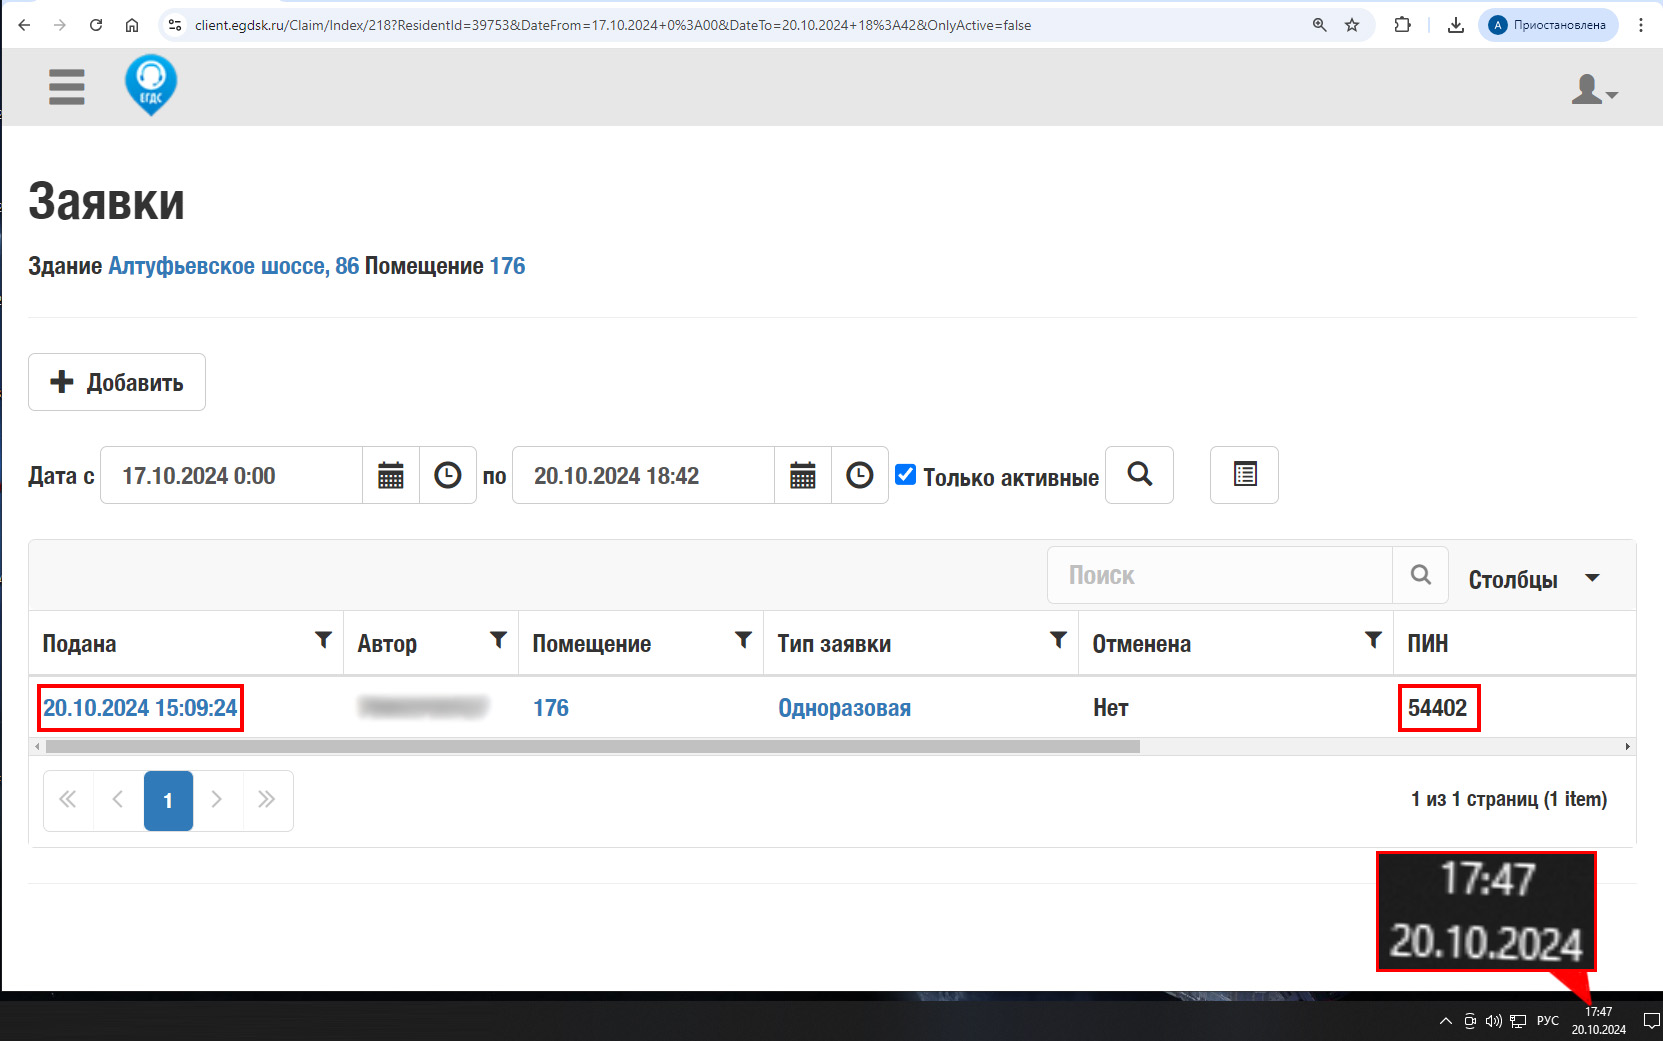This screenshot has height=1041, width=1663.
Task: Open the hamburger navigation menu
Action: (x=66, y=87)
